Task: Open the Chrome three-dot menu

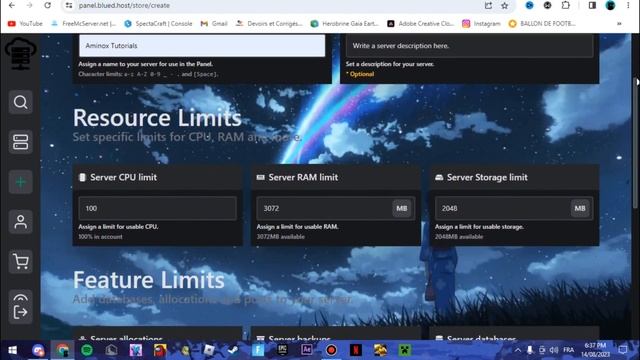Action: [628, 5]
